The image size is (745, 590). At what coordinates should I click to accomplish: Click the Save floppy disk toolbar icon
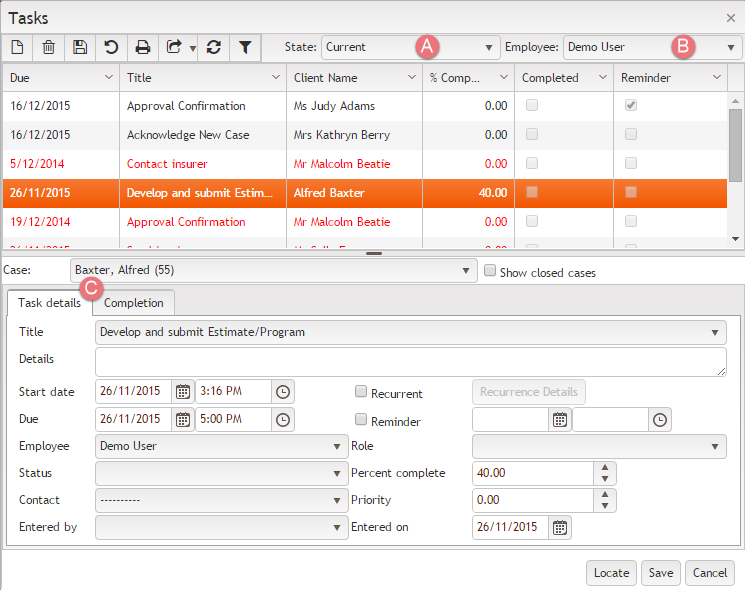pyautogui.click(x=80, y=47)
